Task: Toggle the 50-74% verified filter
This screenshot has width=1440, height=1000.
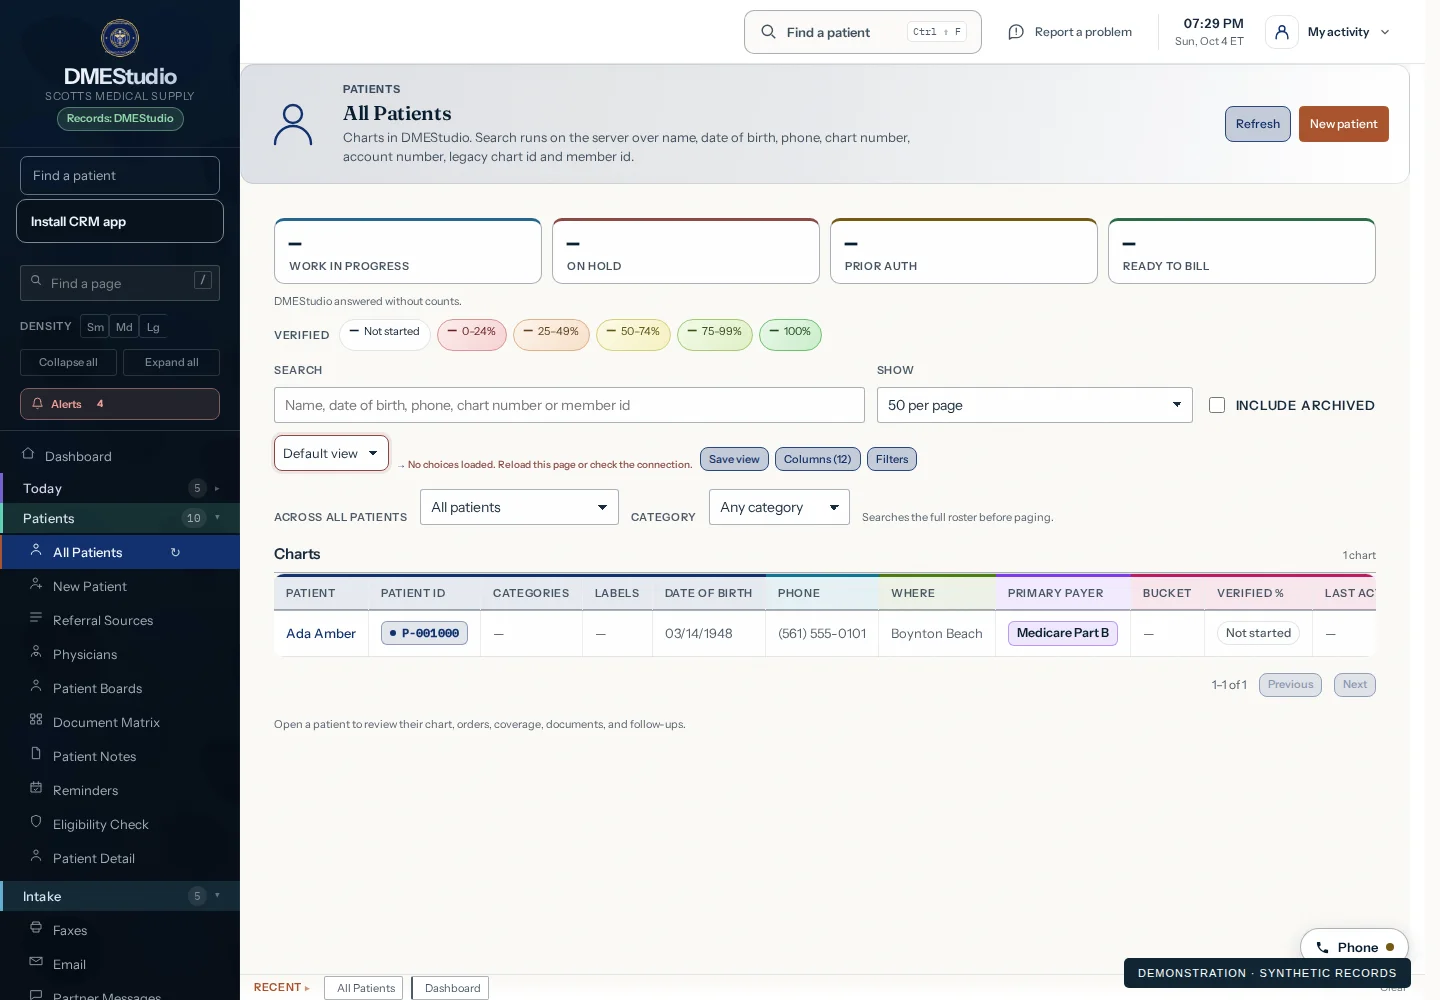Action: 634,334
